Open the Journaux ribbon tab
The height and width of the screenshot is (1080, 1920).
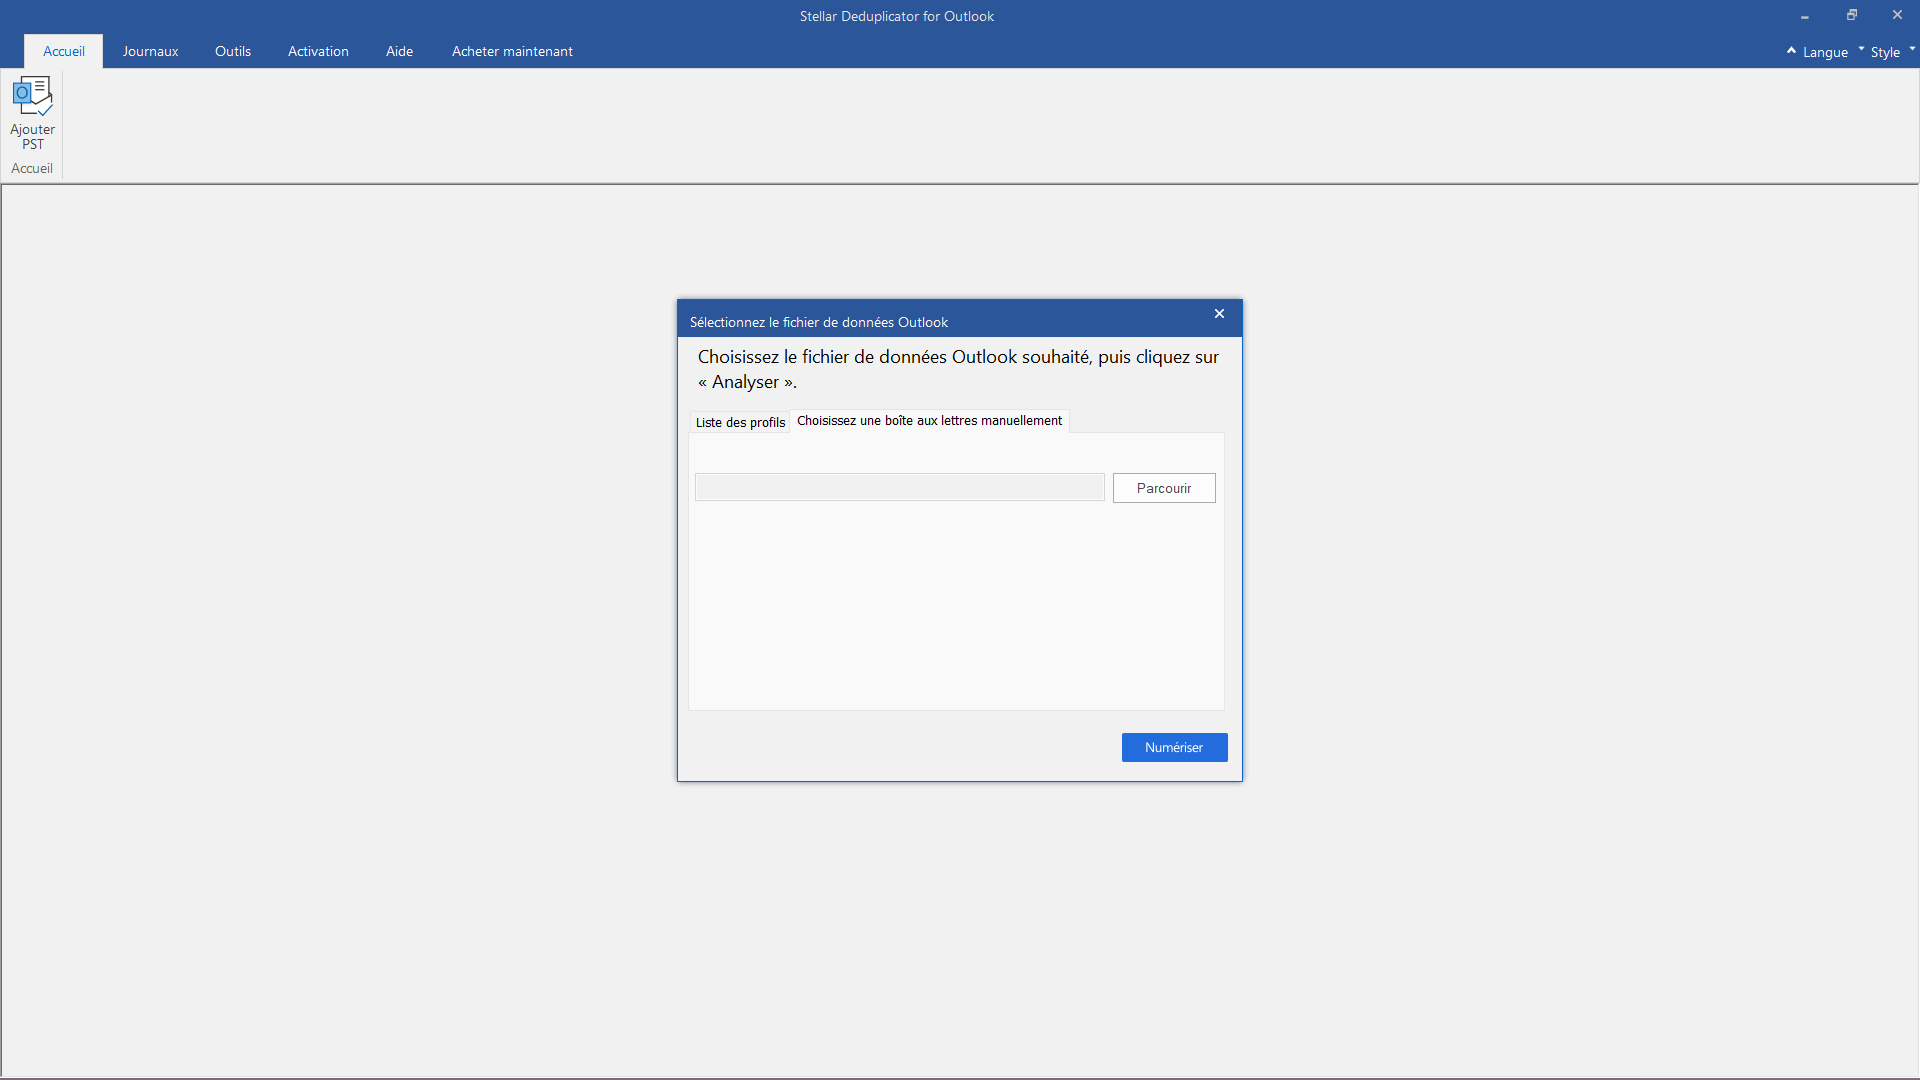pos(150,51)
